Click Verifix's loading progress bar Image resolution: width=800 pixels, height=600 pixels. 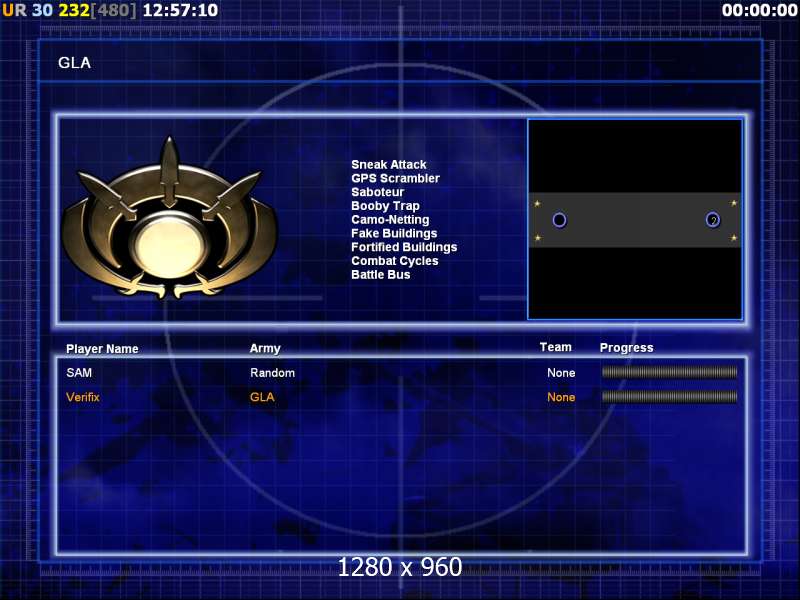[669, 396]
